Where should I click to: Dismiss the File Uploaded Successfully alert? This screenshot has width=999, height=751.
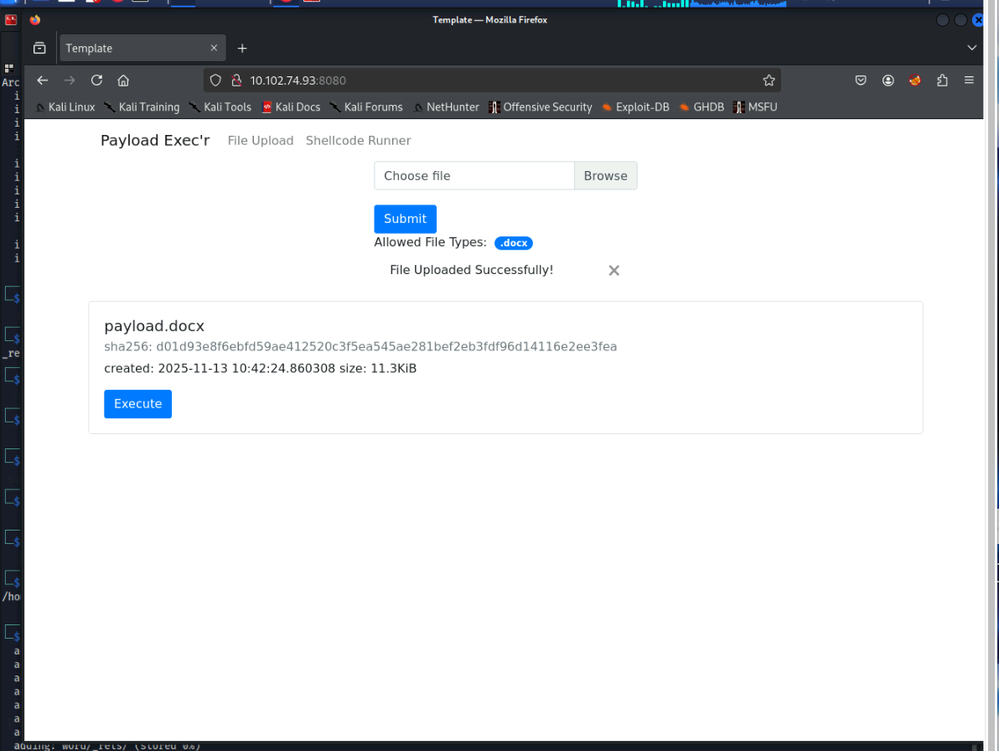614,270
